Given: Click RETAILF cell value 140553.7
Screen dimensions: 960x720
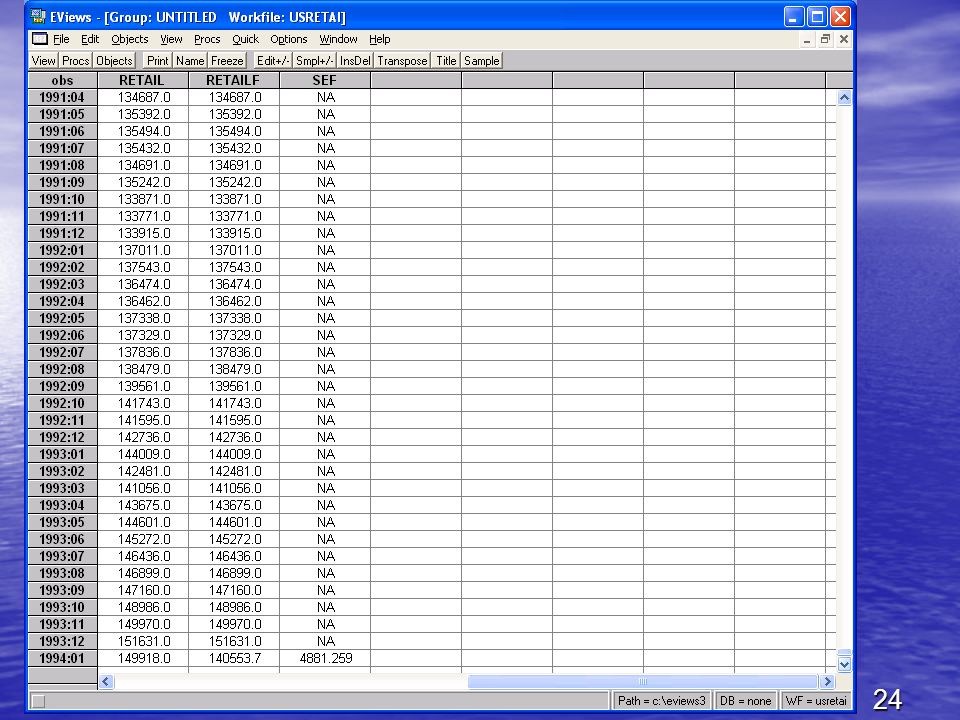Looking at the screenshot, I should 234,658.
